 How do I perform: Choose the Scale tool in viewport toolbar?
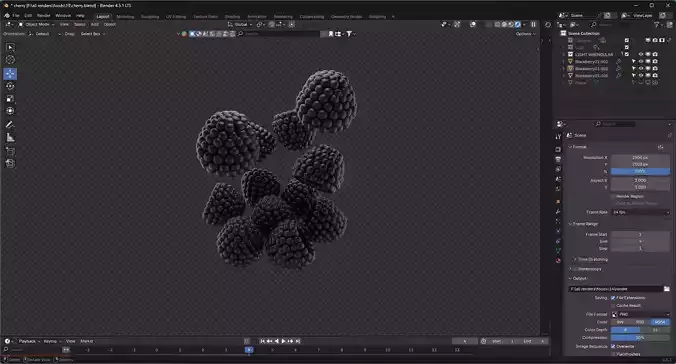(x=10, y=99)
